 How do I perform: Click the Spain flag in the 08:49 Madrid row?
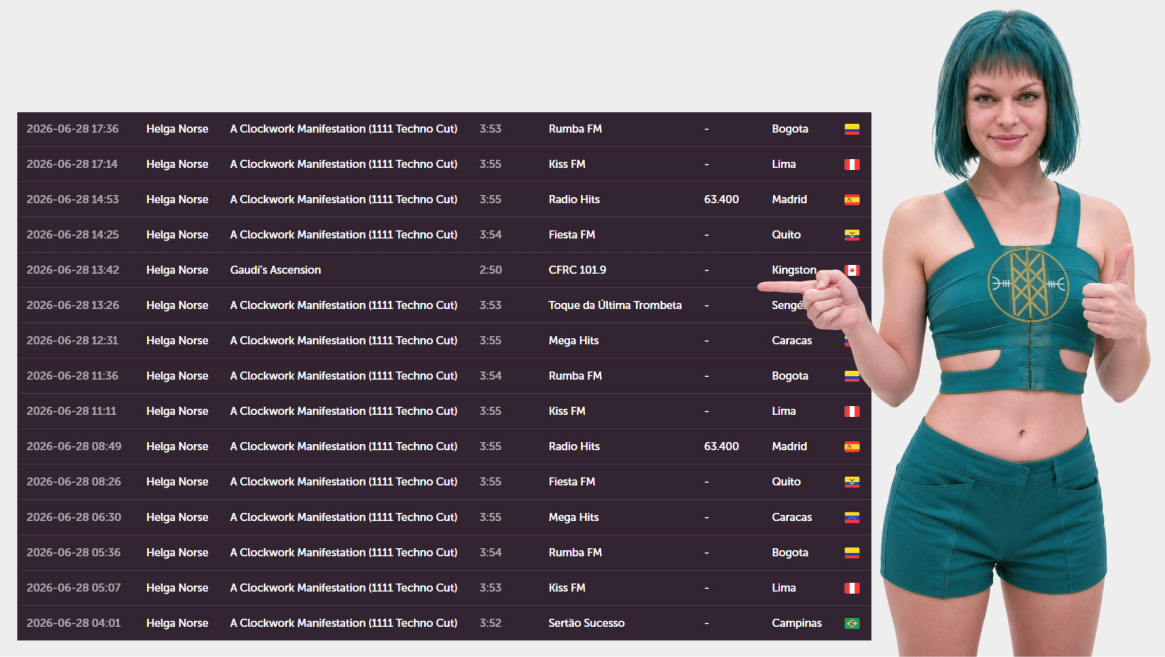pos(851,447)
